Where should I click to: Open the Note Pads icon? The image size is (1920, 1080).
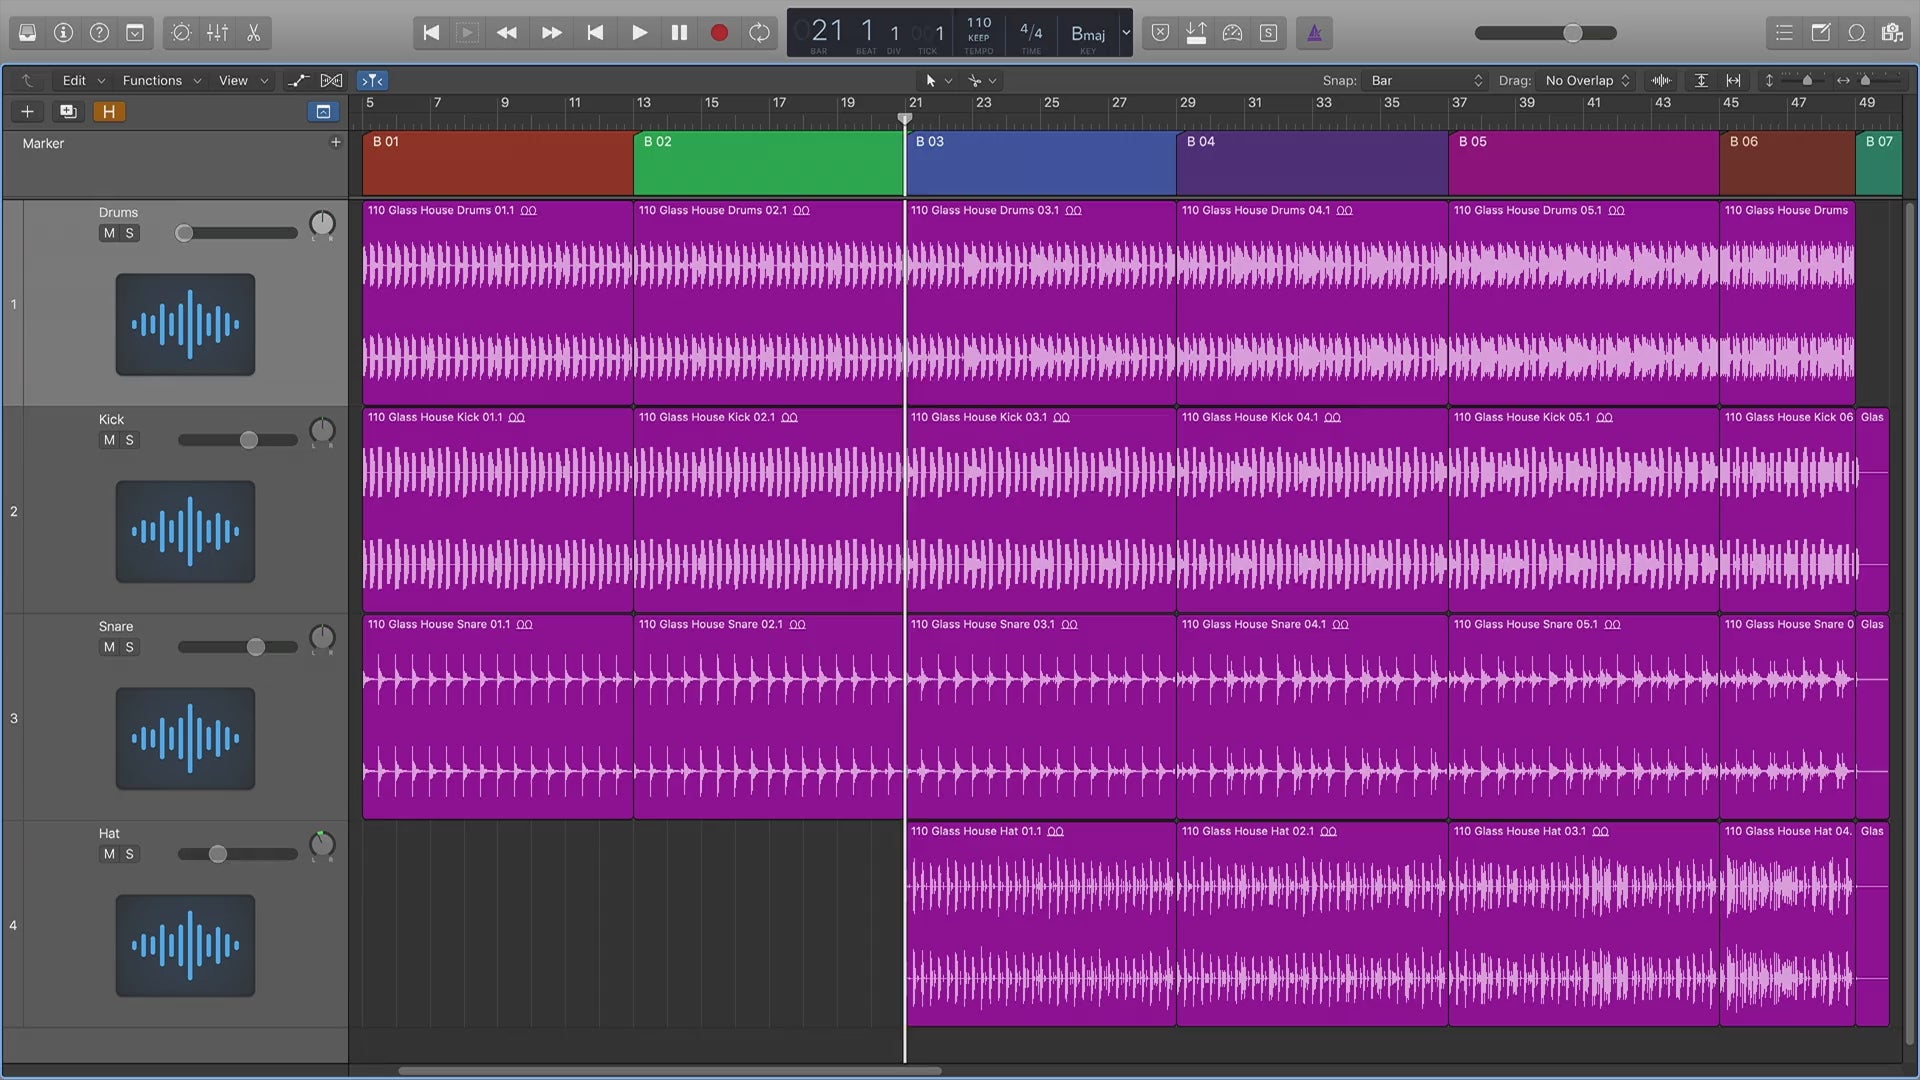pyautogui.click(x=1820, y=33)
